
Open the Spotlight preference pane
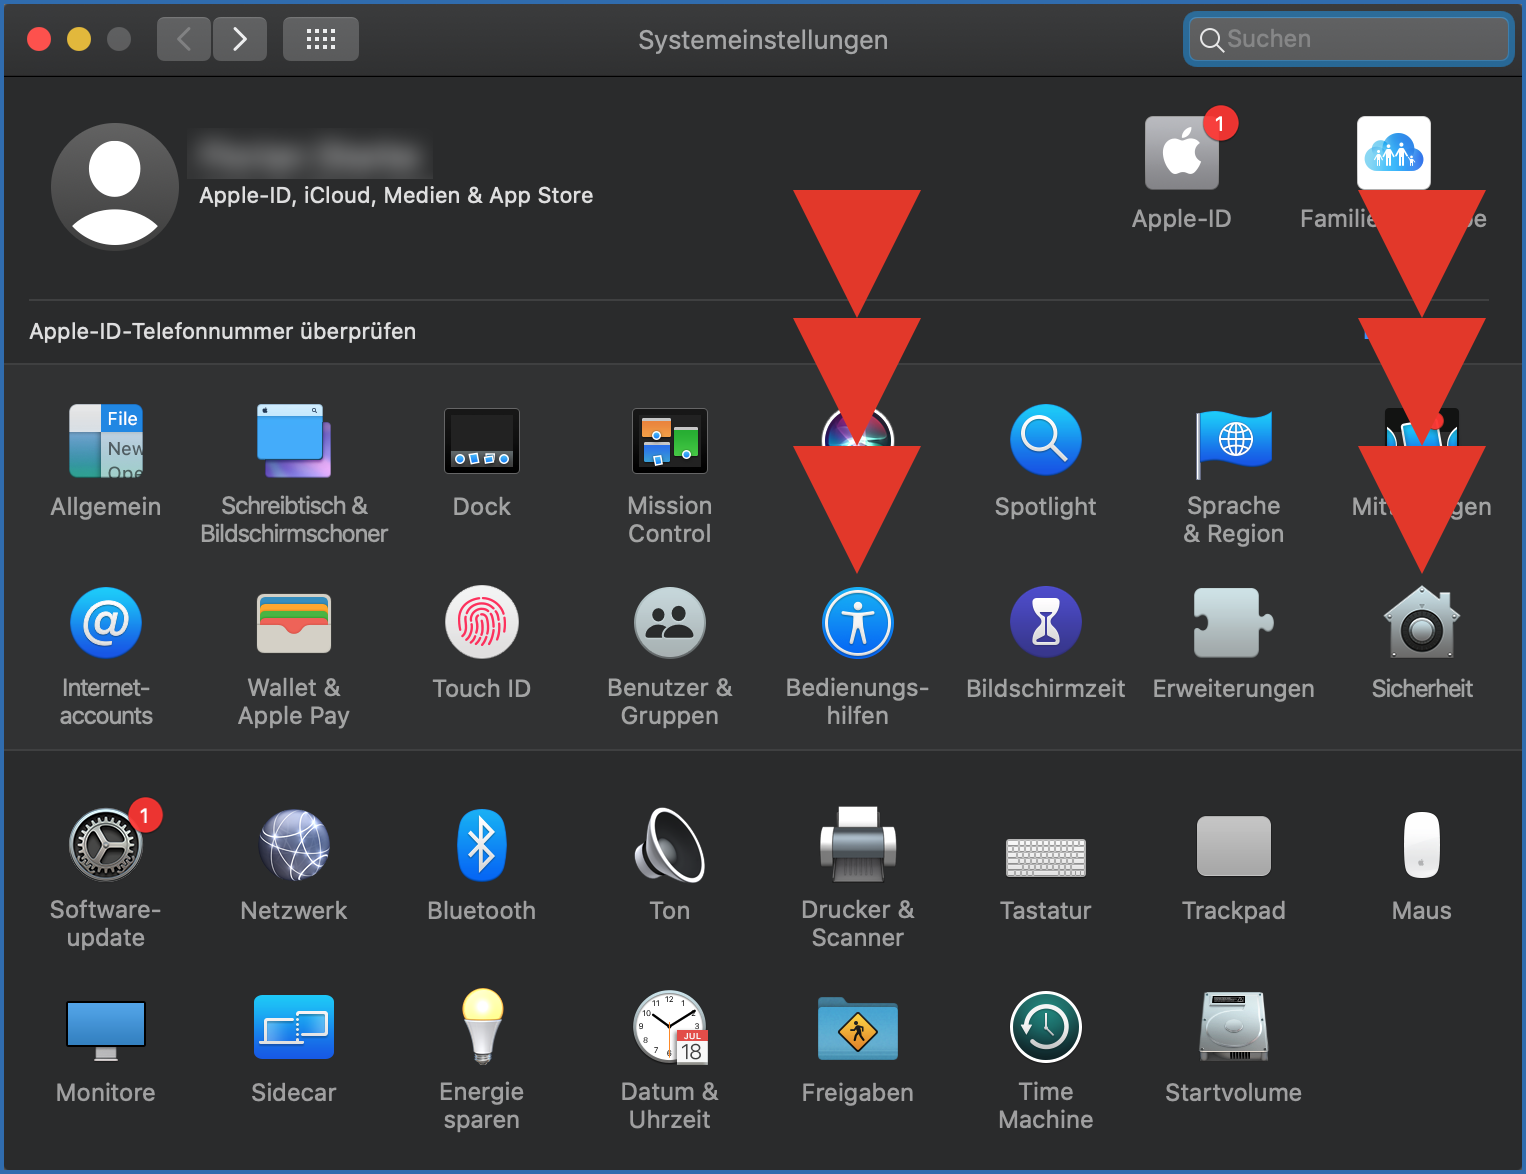[1045, 442]
